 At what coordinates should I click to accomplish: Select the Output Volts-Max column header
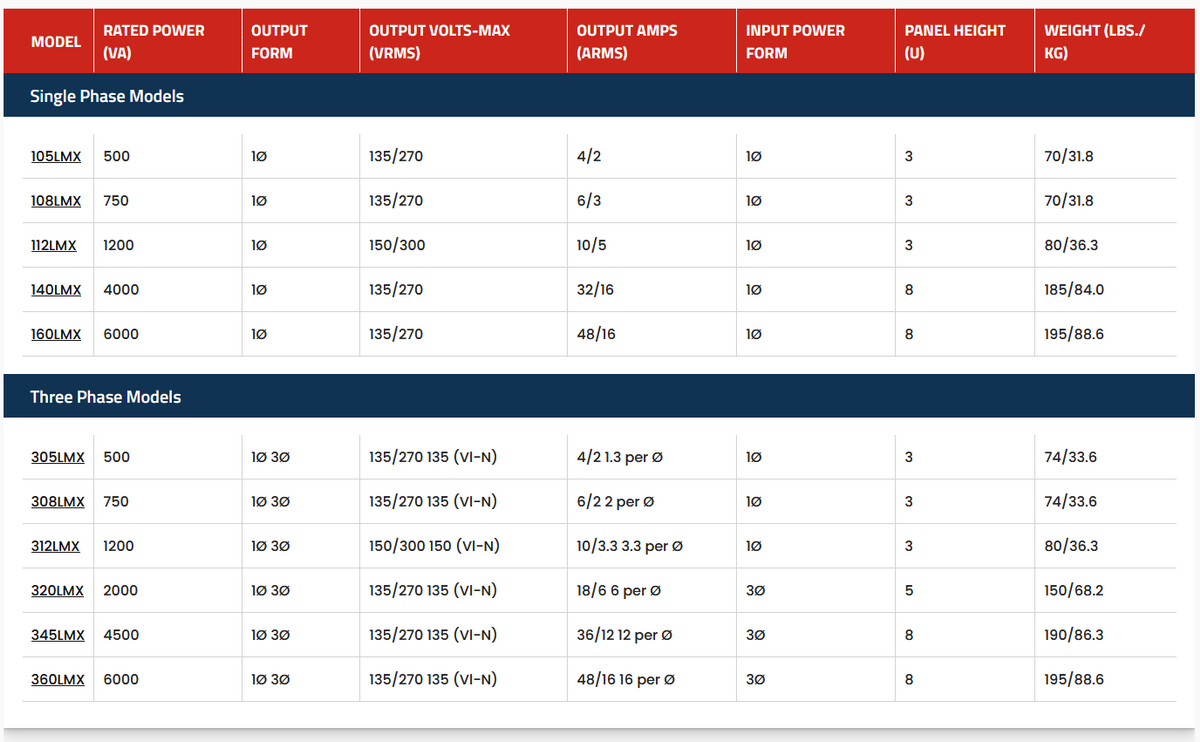pos(439,41)
